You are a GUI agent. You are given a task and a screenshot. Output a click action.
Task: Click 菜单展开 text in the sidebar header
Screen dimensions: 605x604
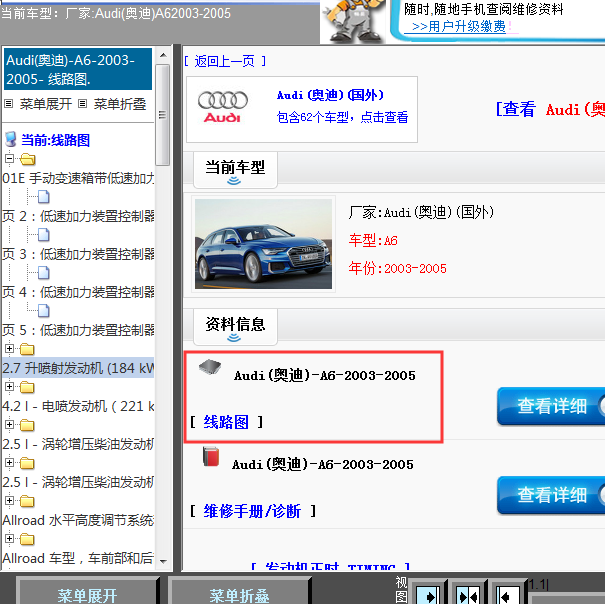[46, 104]
